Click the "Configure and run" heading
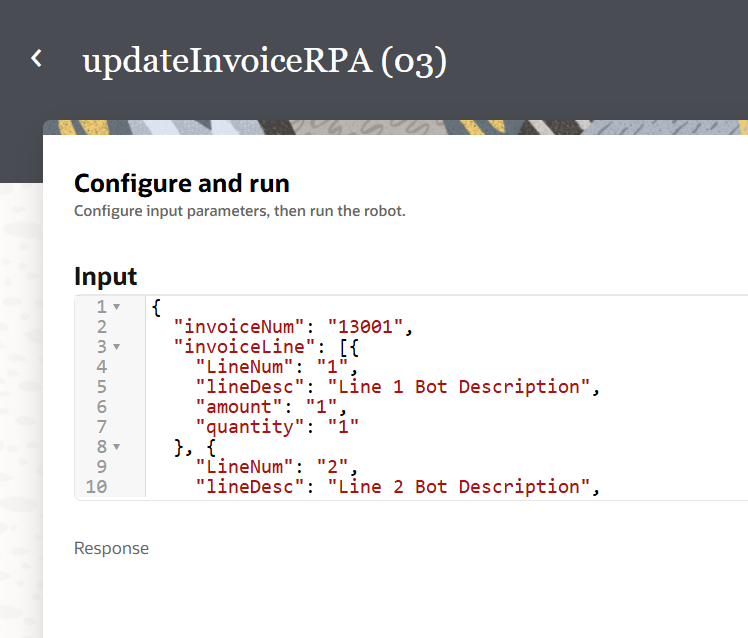 (182, 184)
